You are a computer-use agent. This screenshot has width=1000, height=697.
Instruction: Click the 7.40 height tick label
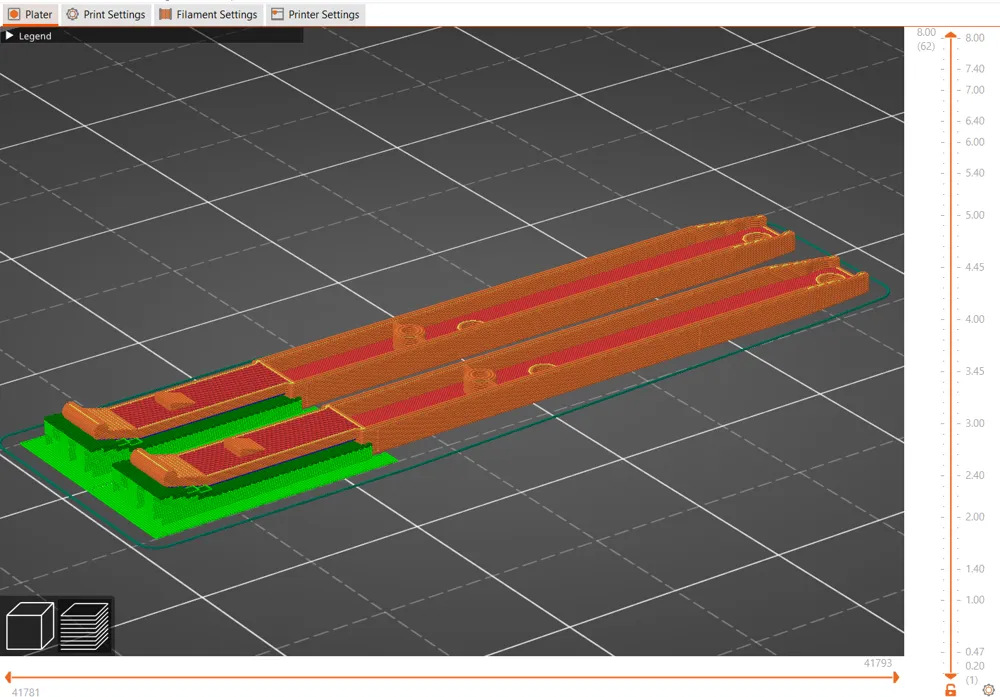pyautogui.click(x=974, y=69)
